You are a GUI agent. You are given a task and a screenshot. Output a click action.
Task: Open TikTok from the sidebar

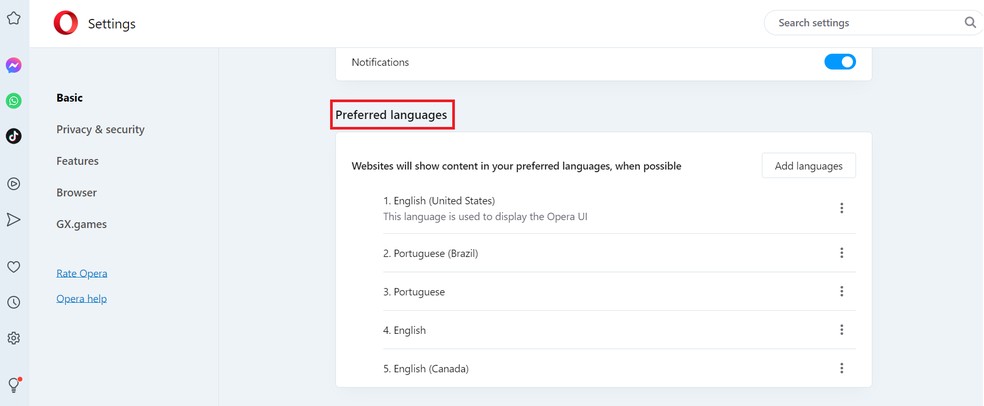click(x=14, y=136)
